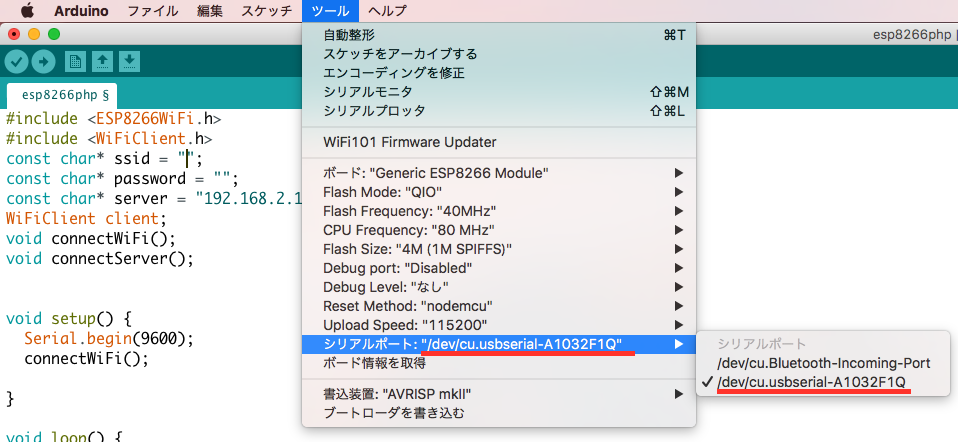Expand the 書込装置 AVRISP mkII submenu
The height and width of the screenshot is (442, 958).
(x=499, y=394)
